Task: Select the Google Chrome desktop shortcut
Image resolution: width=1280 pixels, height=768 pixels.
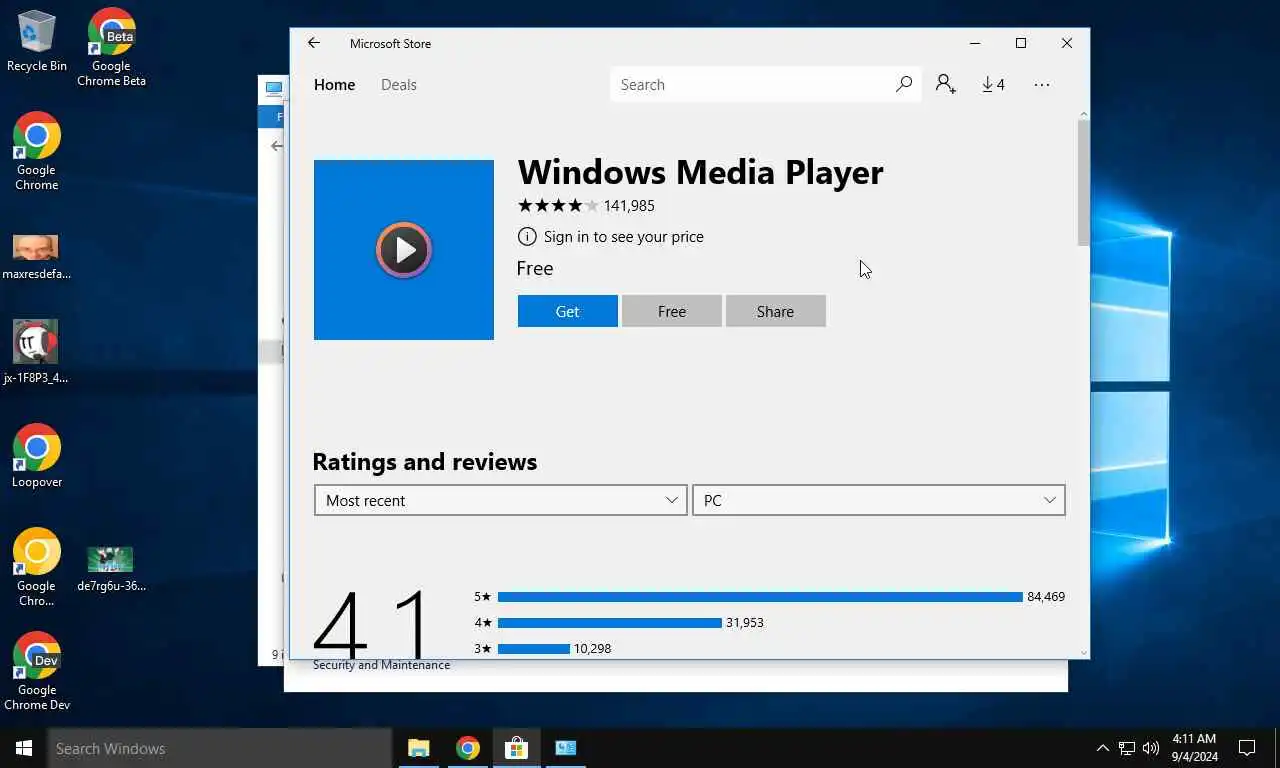Action: 37,151
